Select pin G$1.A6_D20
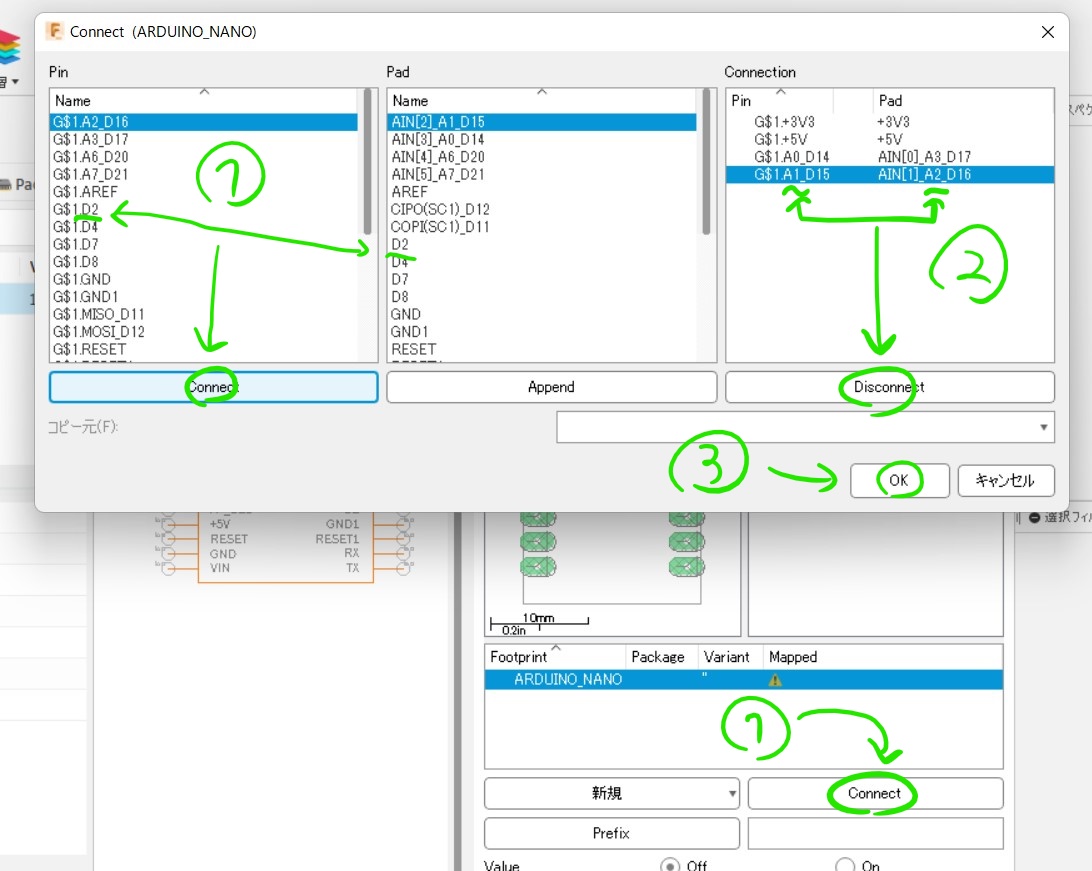 tap(203, 157)
